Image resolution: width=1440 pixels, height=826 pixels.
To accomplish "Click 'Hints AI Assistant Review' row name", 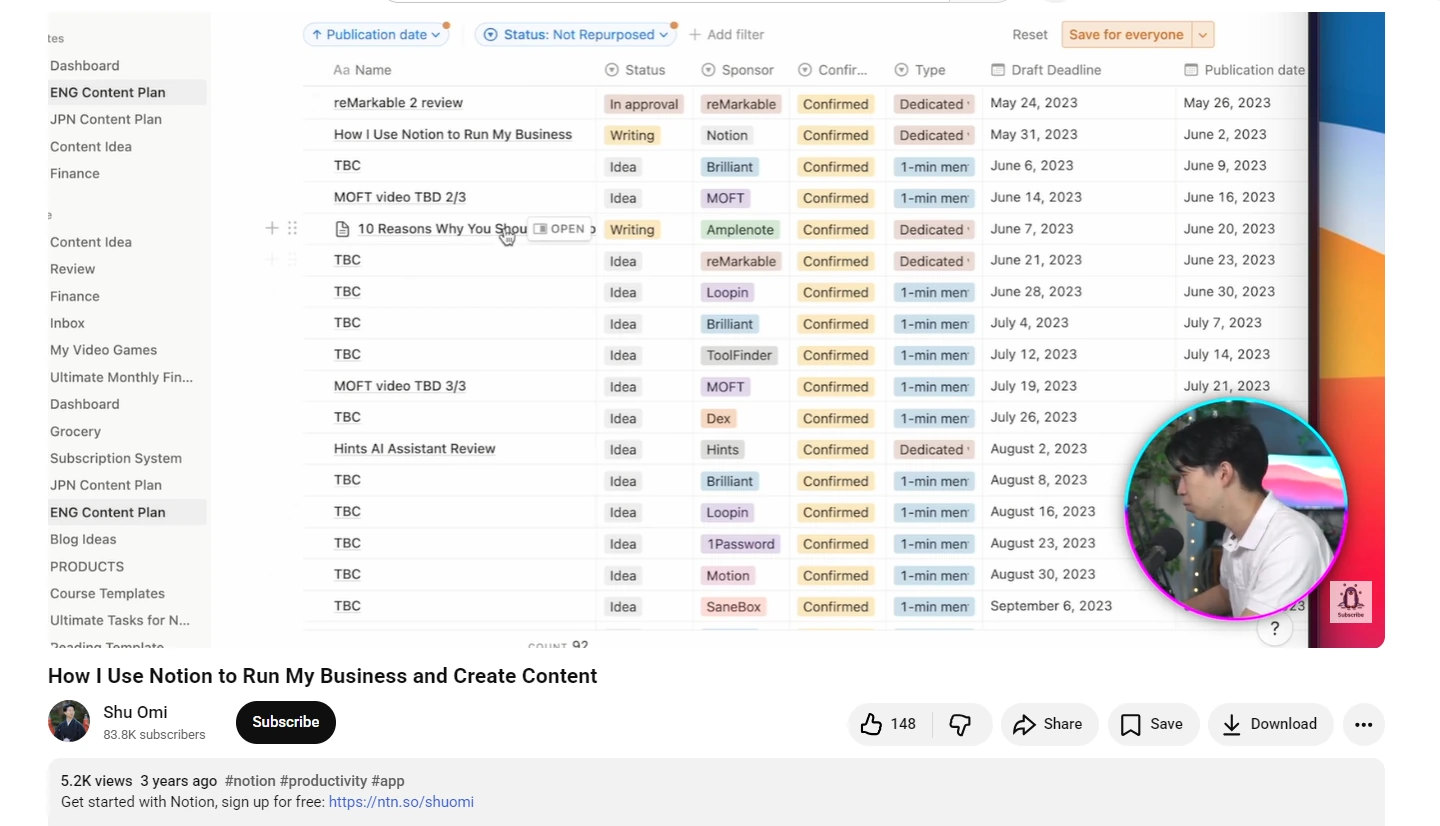I will tap(414, 449).
